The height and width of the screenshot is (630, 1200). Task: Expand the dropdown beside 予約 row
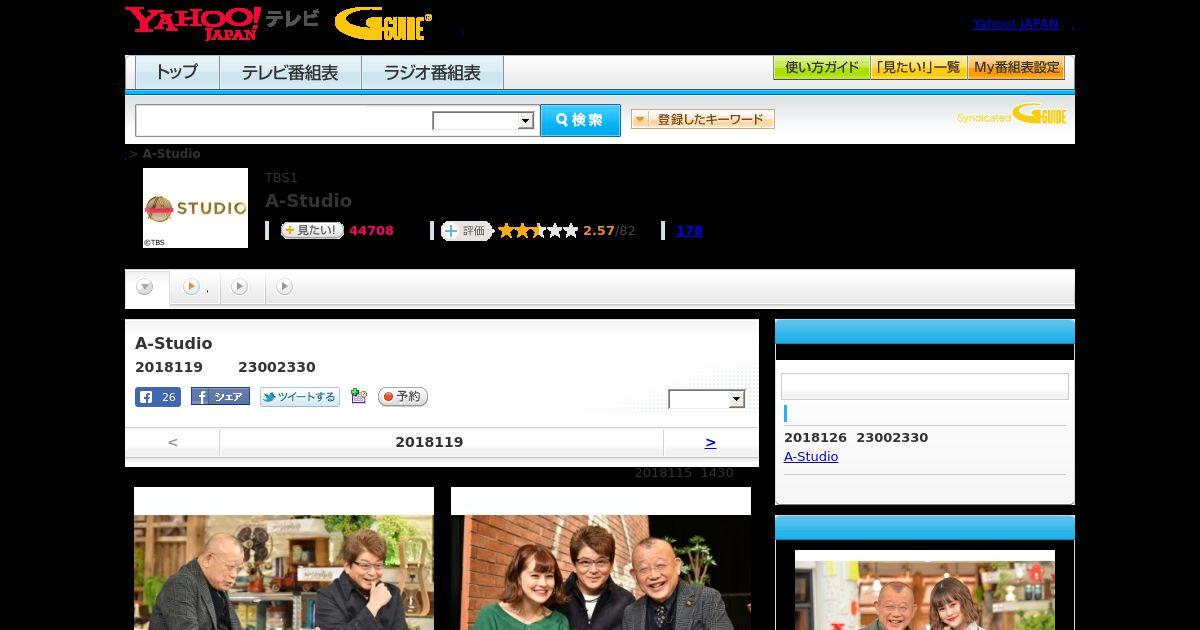point(707,399)
